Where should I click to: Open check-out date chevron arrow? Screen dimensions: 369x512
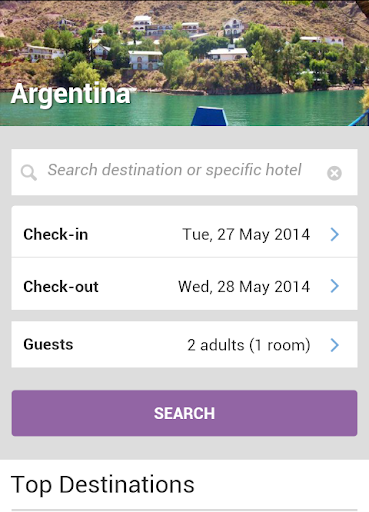pyautogui.click(x=335, y=286)
